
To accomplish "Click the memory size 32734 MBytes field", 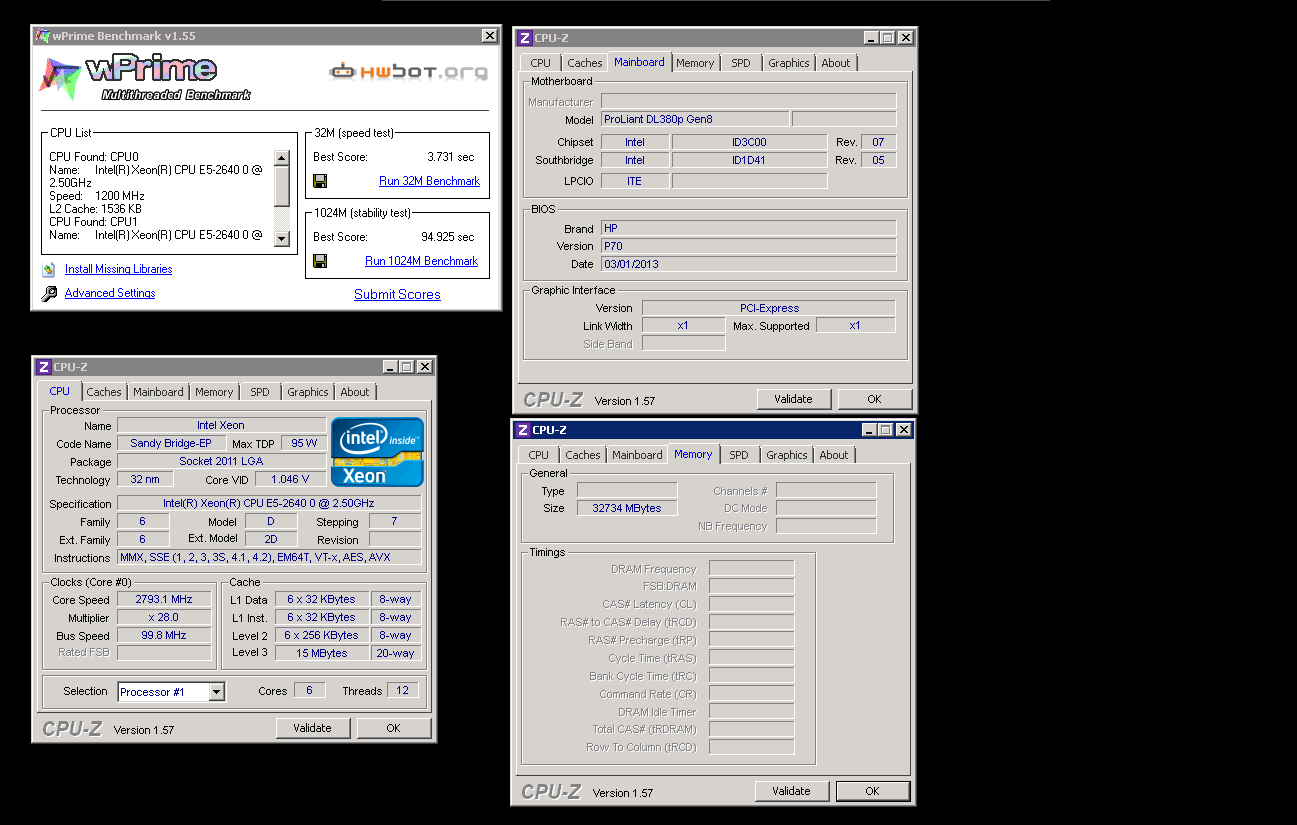I will click(x=627, y=508).
